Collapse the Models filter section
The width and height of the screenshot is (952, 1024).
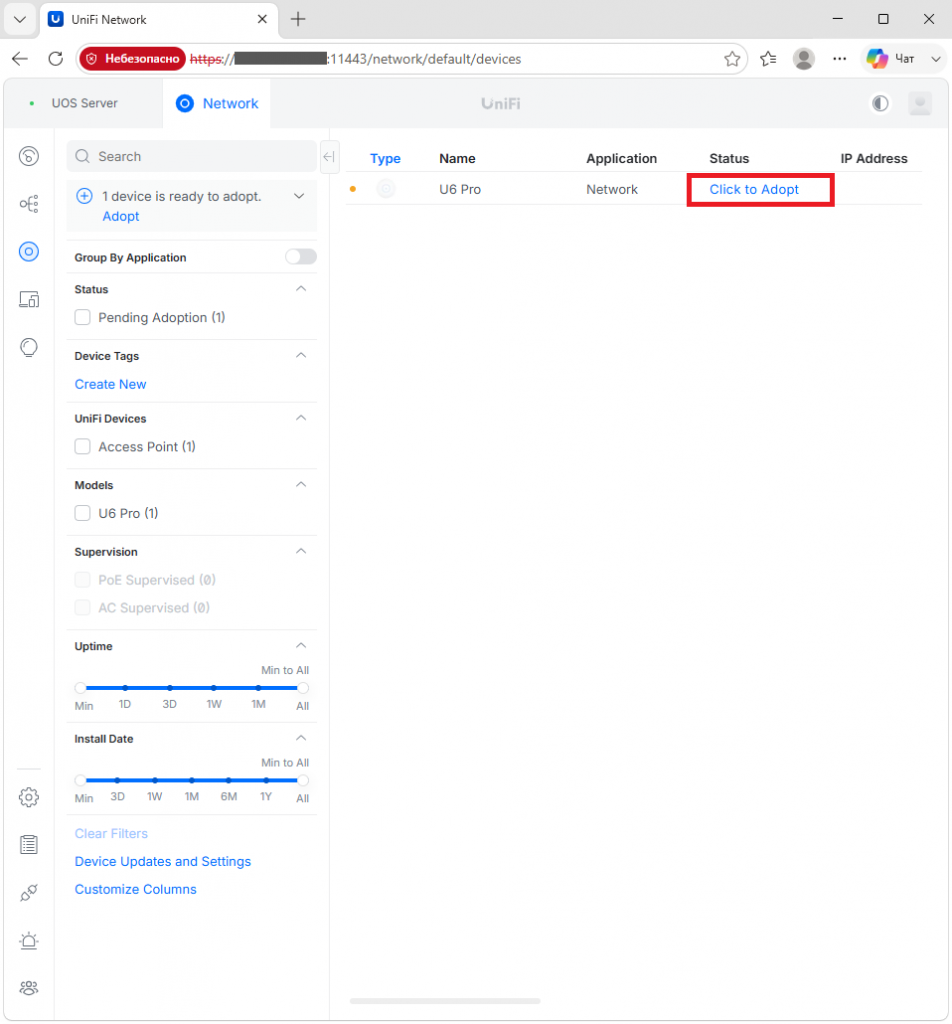point(301,485)
